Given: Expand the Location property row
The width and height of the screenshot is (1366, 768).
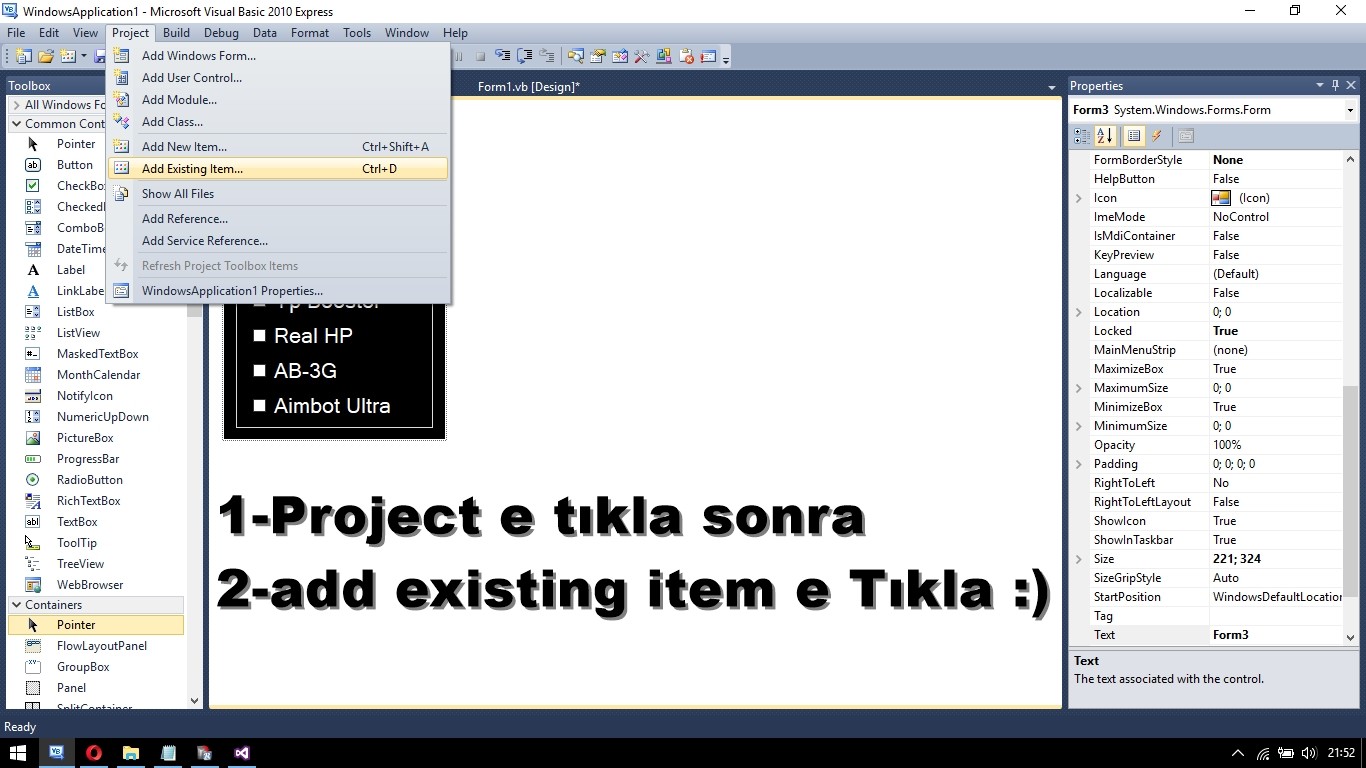Looking at the screenshot, I should point(1079,312).
